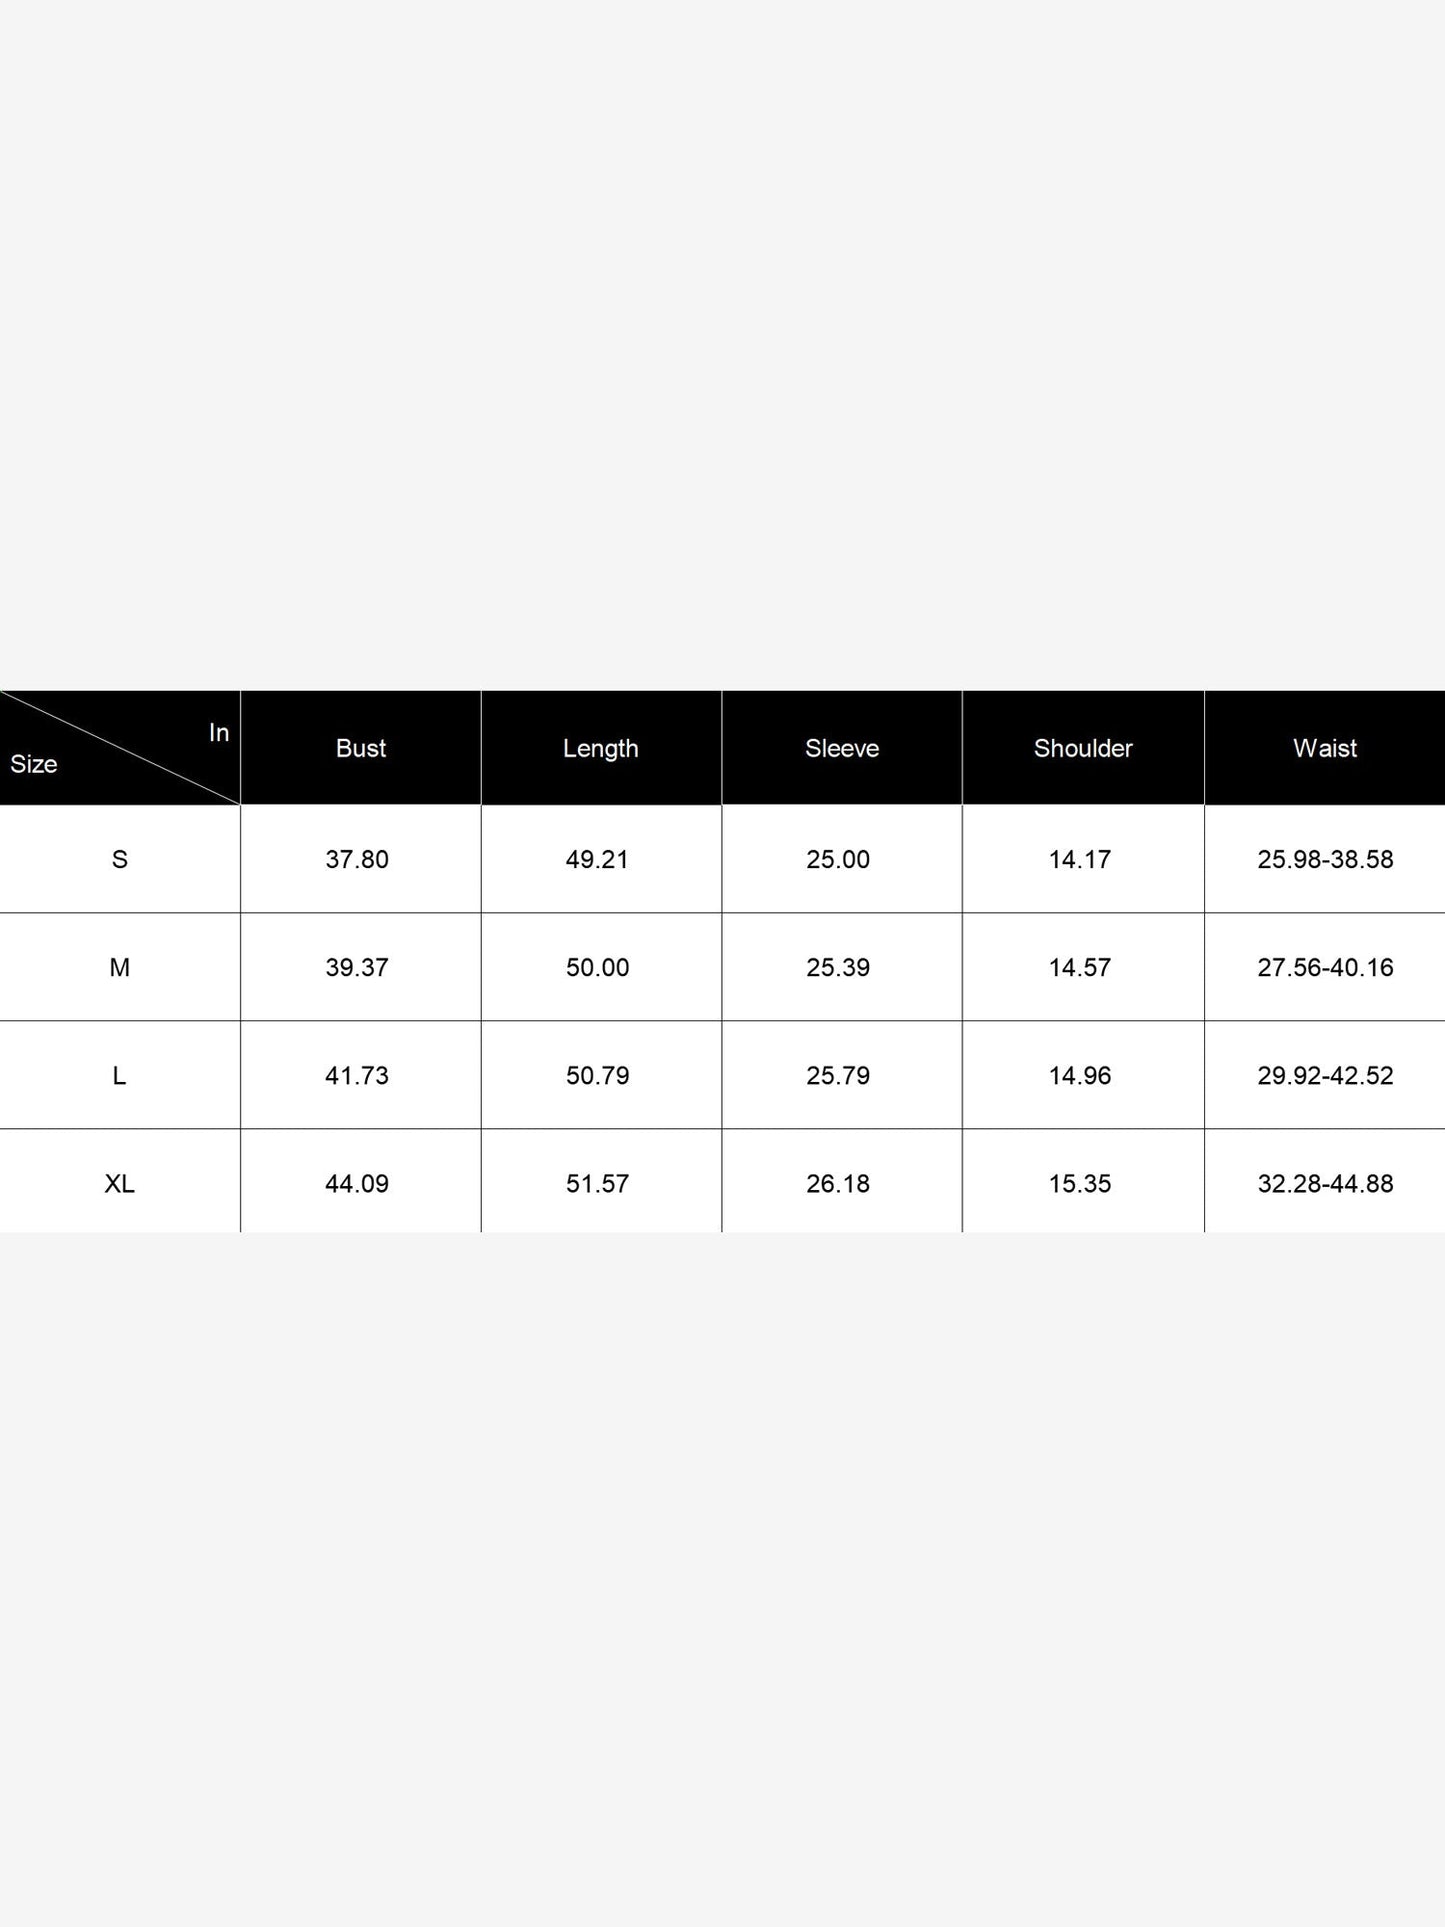Click waist range 32.28-44.88
Image resolution: width=1445 pixels, height=1927 pixels.
1325,1183
